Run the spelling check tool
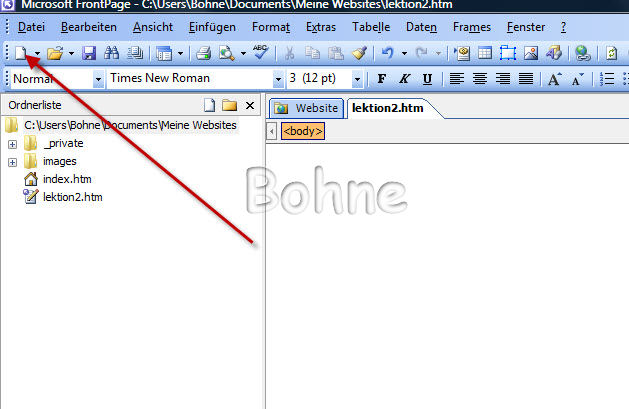 click(x=260, y=53)
